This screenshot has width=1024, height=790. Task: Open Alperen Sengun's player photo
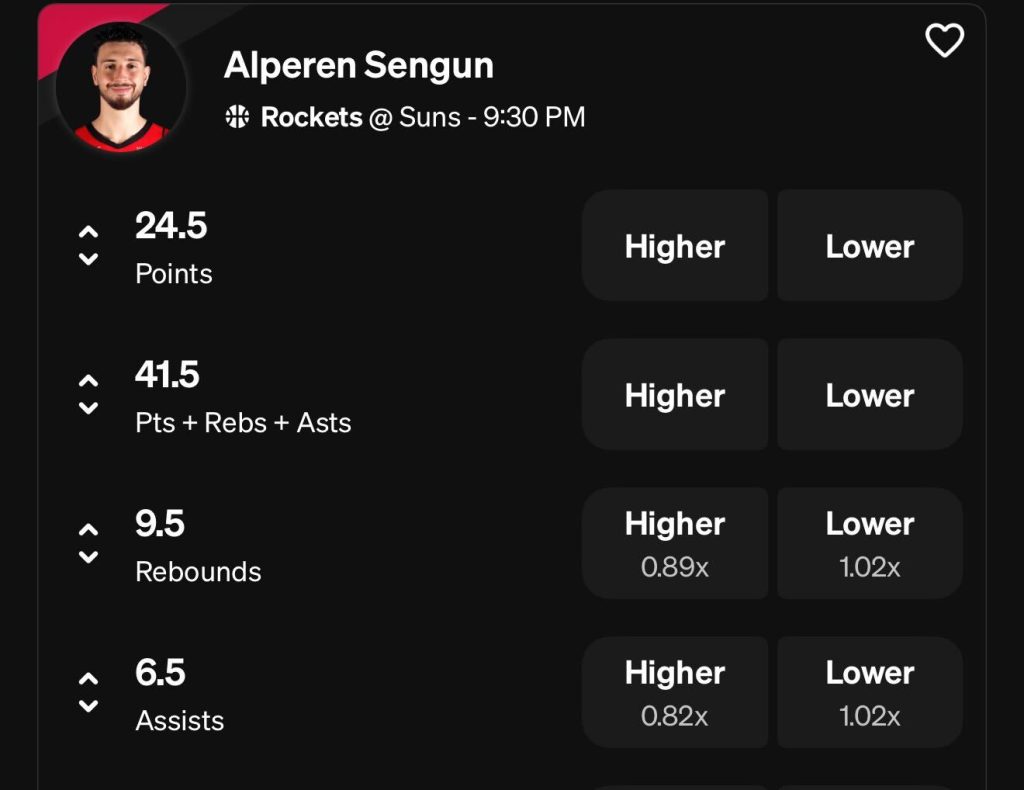pyautogui.click(x=121, y=87)
